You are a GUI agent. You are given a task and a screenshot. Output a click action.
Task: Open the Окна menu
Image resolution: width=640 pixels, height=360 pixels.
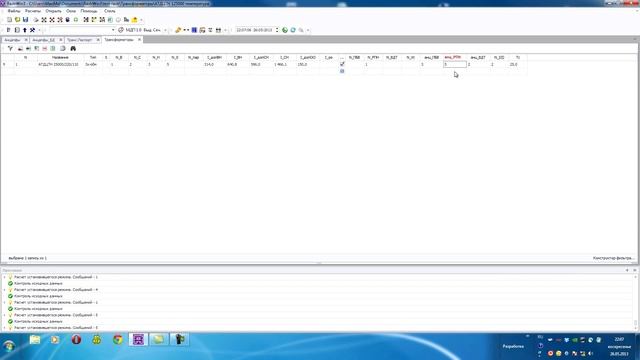(x=71, y=11)
